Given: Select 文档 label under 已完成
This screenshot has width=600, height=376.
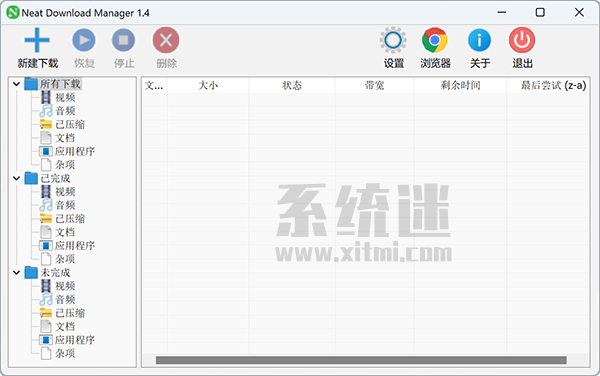Looking at the screenshot, I should click(x=65, y=232).
